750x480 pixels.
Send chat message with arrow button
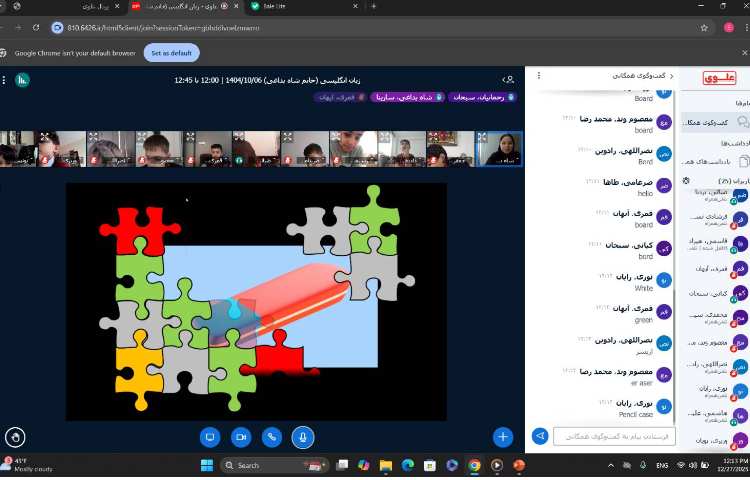[x=540, y=436]
